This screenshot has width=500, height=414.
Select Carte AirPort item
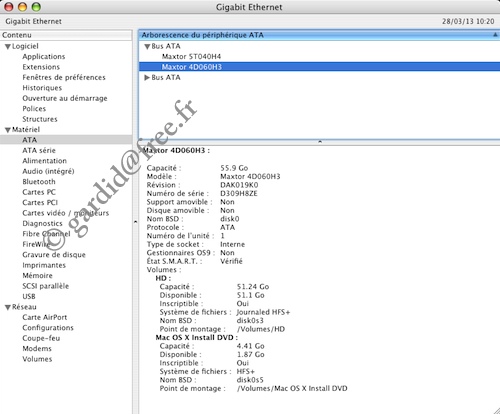click(44, 317)
